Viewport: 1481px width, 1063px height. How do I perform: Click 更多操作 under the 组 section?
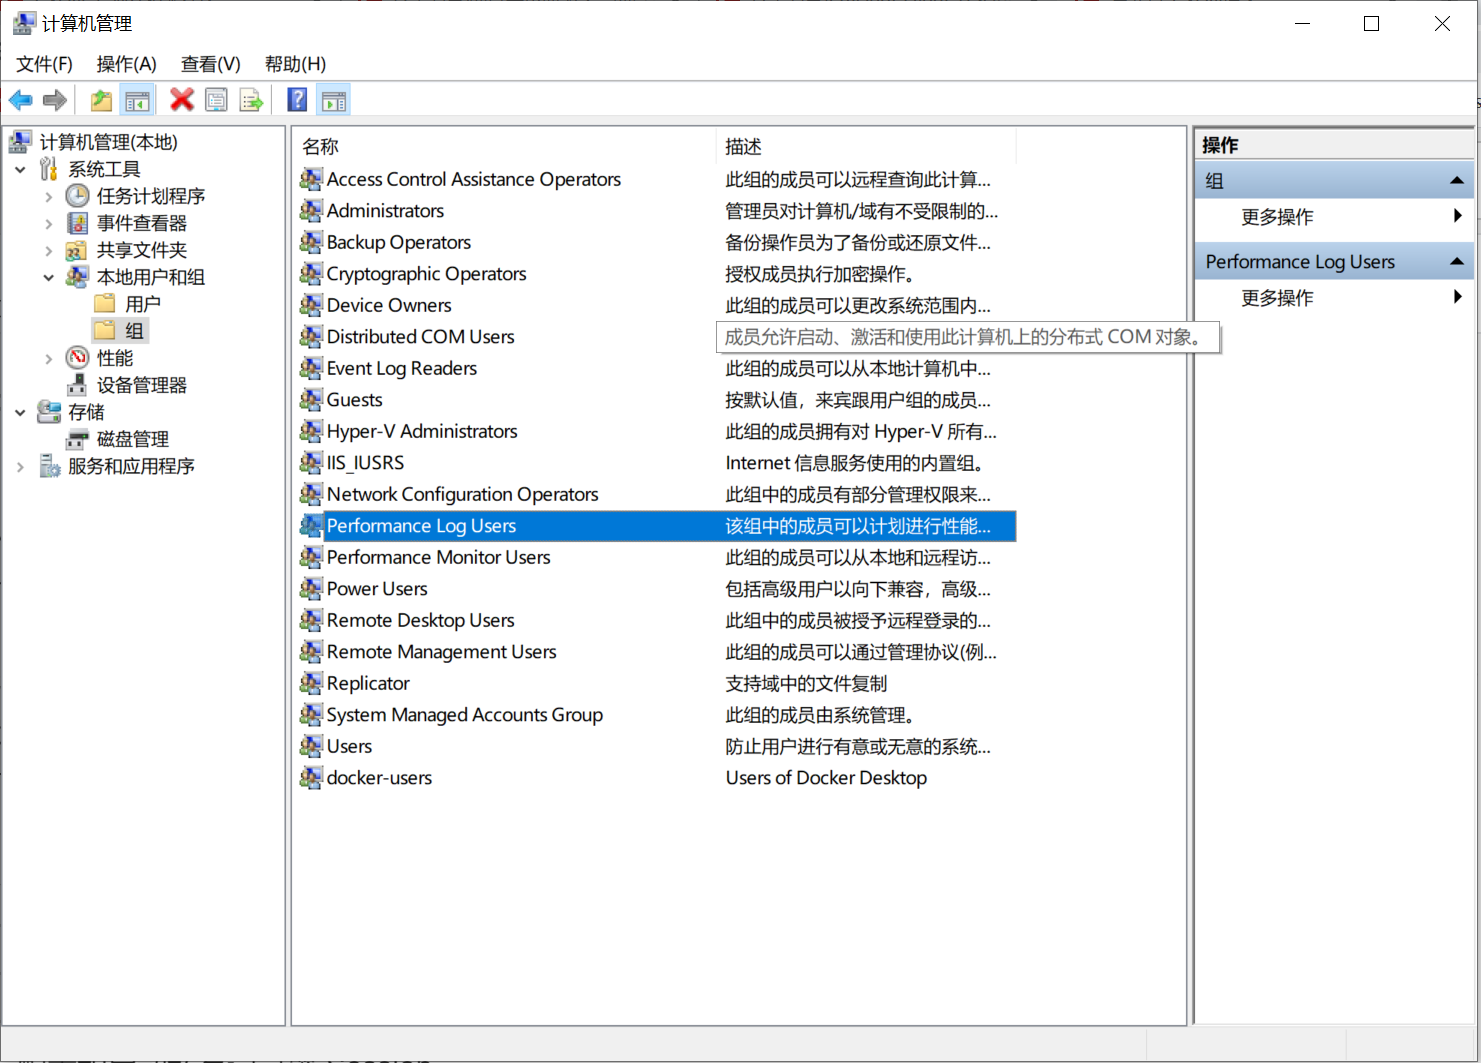click(1277, 217)
